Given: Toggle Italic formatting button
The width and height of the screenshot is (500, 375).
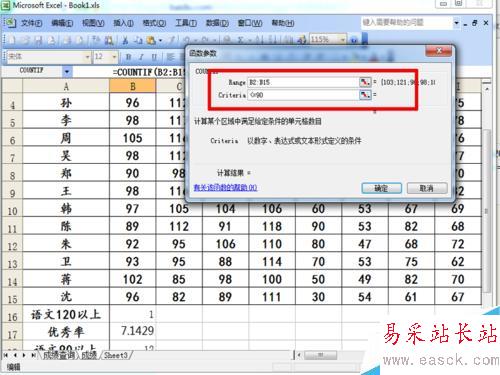Looking at the screenshot, I should coord(141,57).
